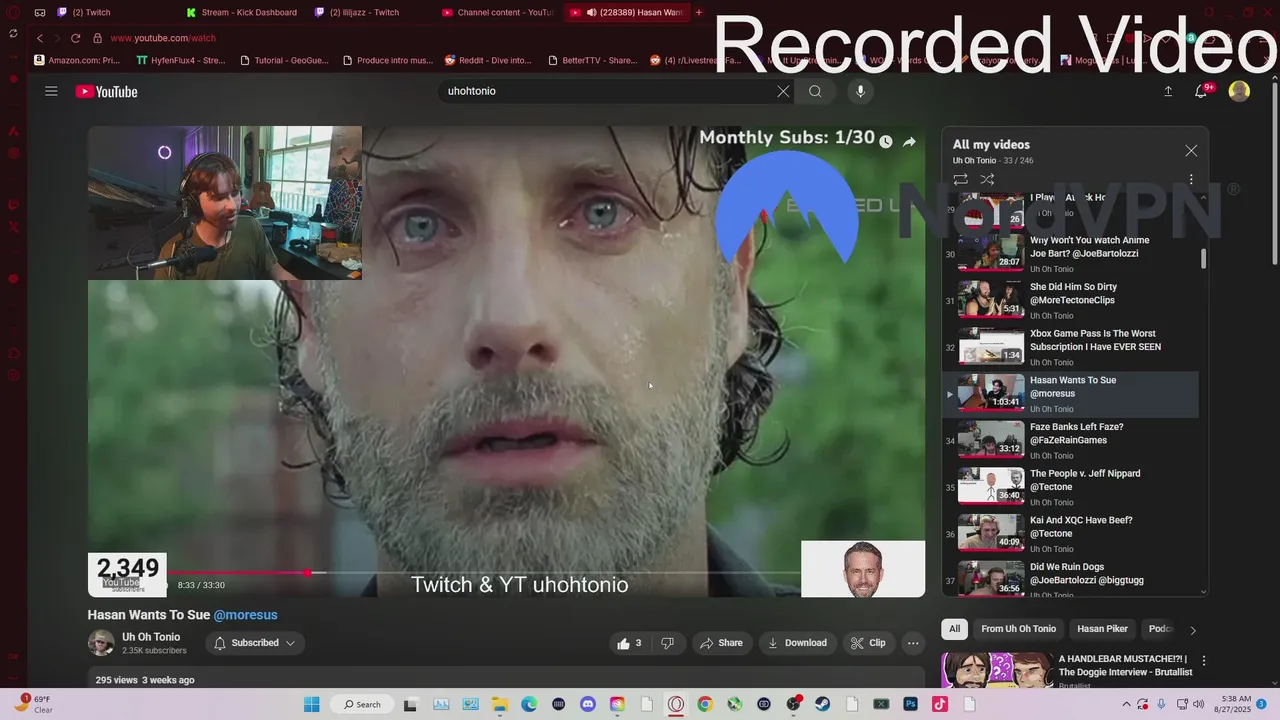
Task: Open taskbar Search box
Action: coord(361,704)
